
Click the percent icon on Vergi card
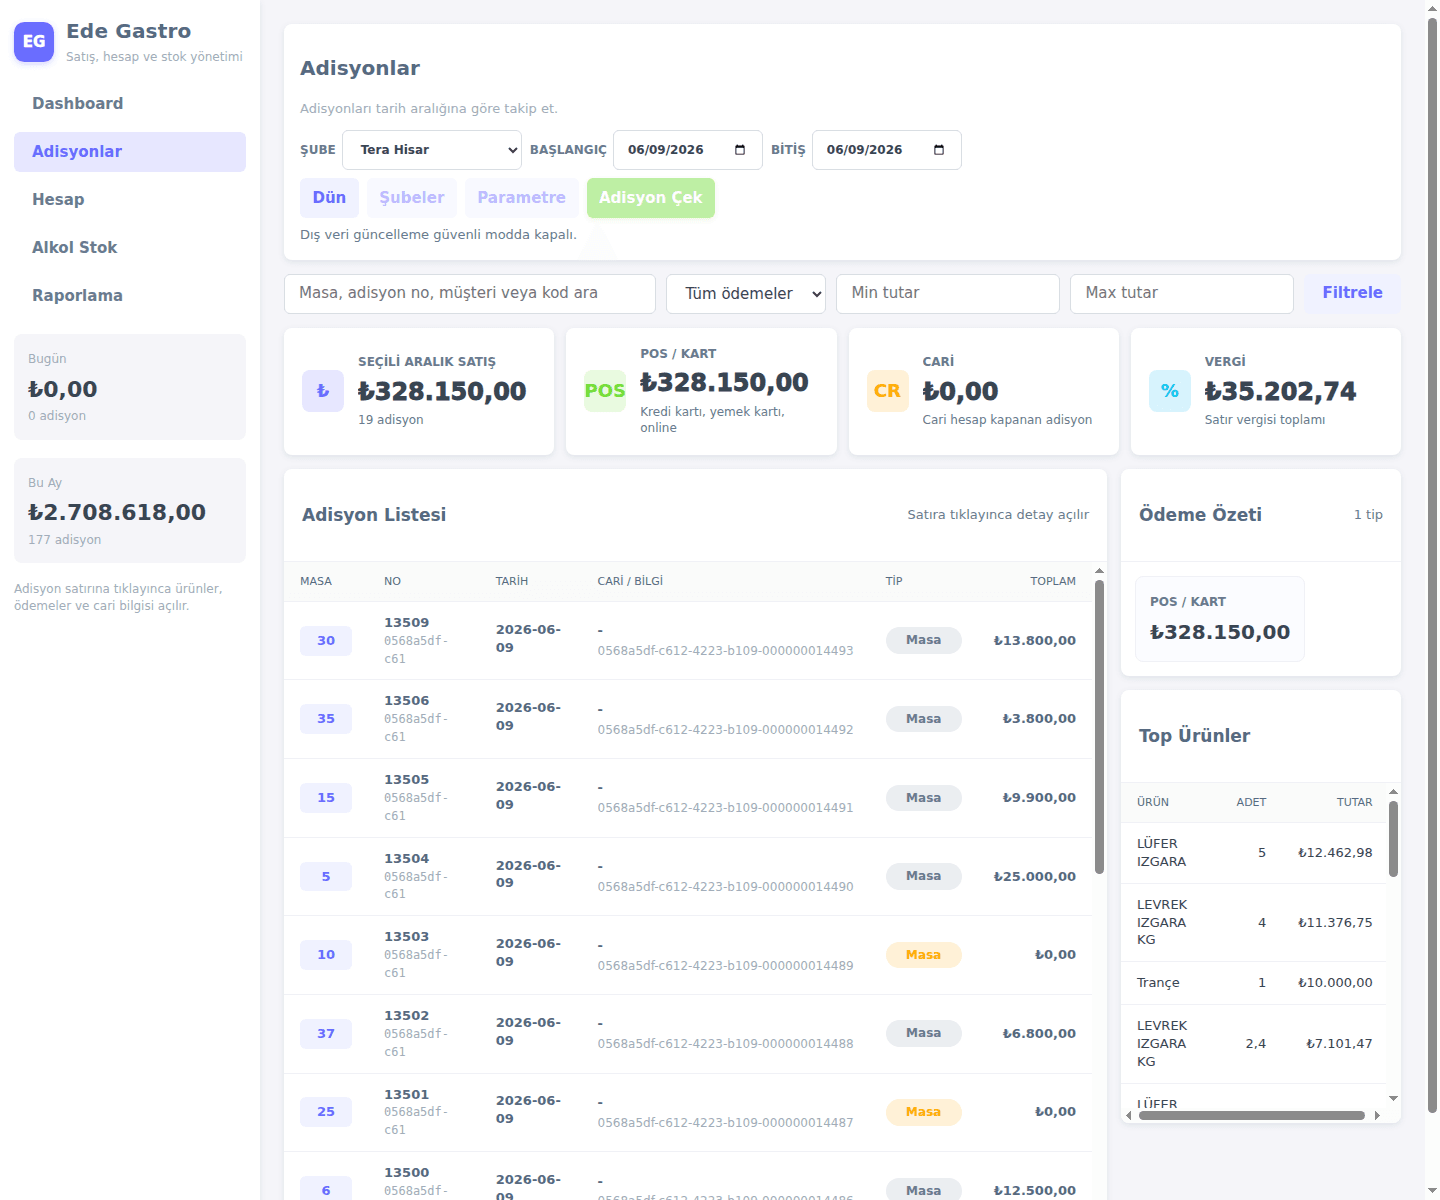[1169, 391]
